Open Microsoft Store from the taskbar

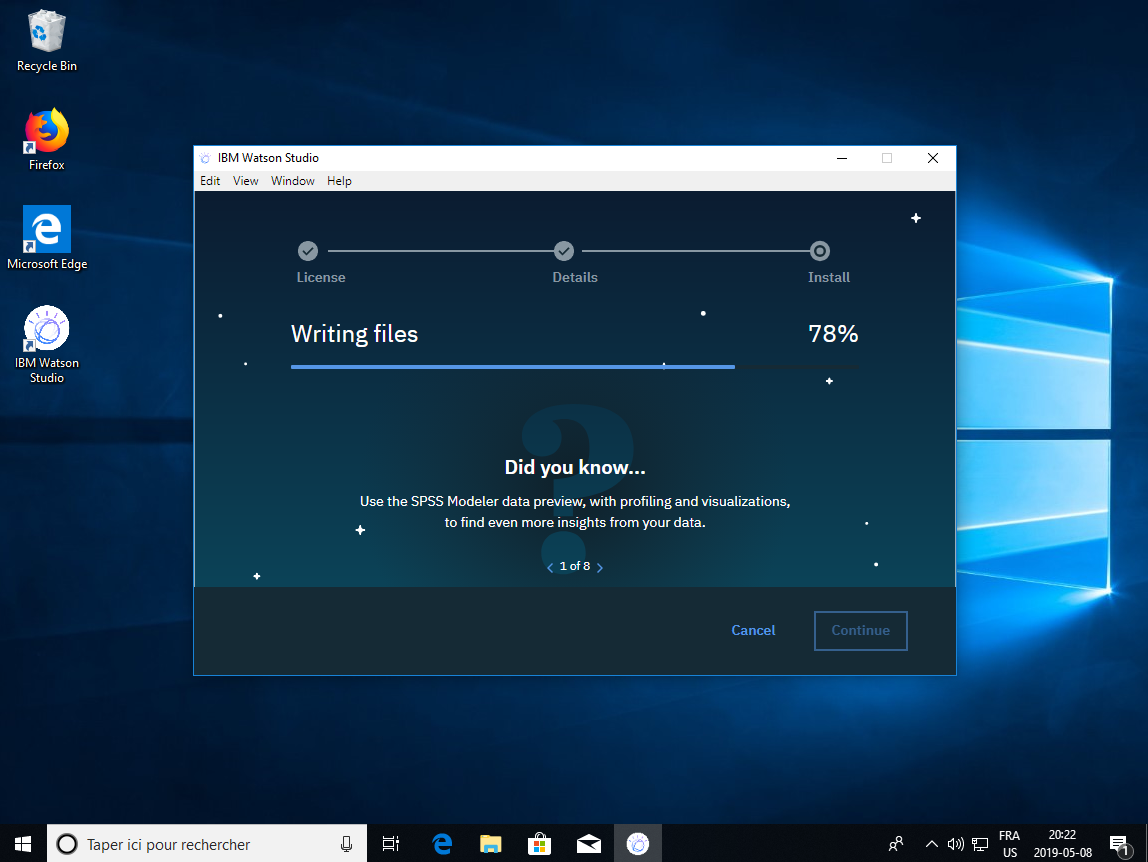tap(539, 844)
